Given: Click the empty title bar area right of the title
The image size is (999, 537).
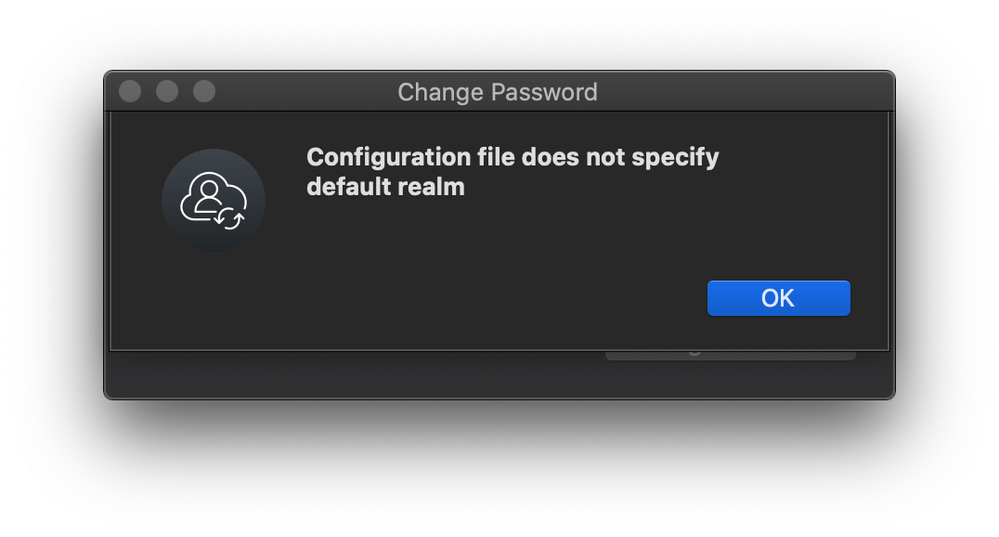Looking at the screenshot, I should click(745, 91).
